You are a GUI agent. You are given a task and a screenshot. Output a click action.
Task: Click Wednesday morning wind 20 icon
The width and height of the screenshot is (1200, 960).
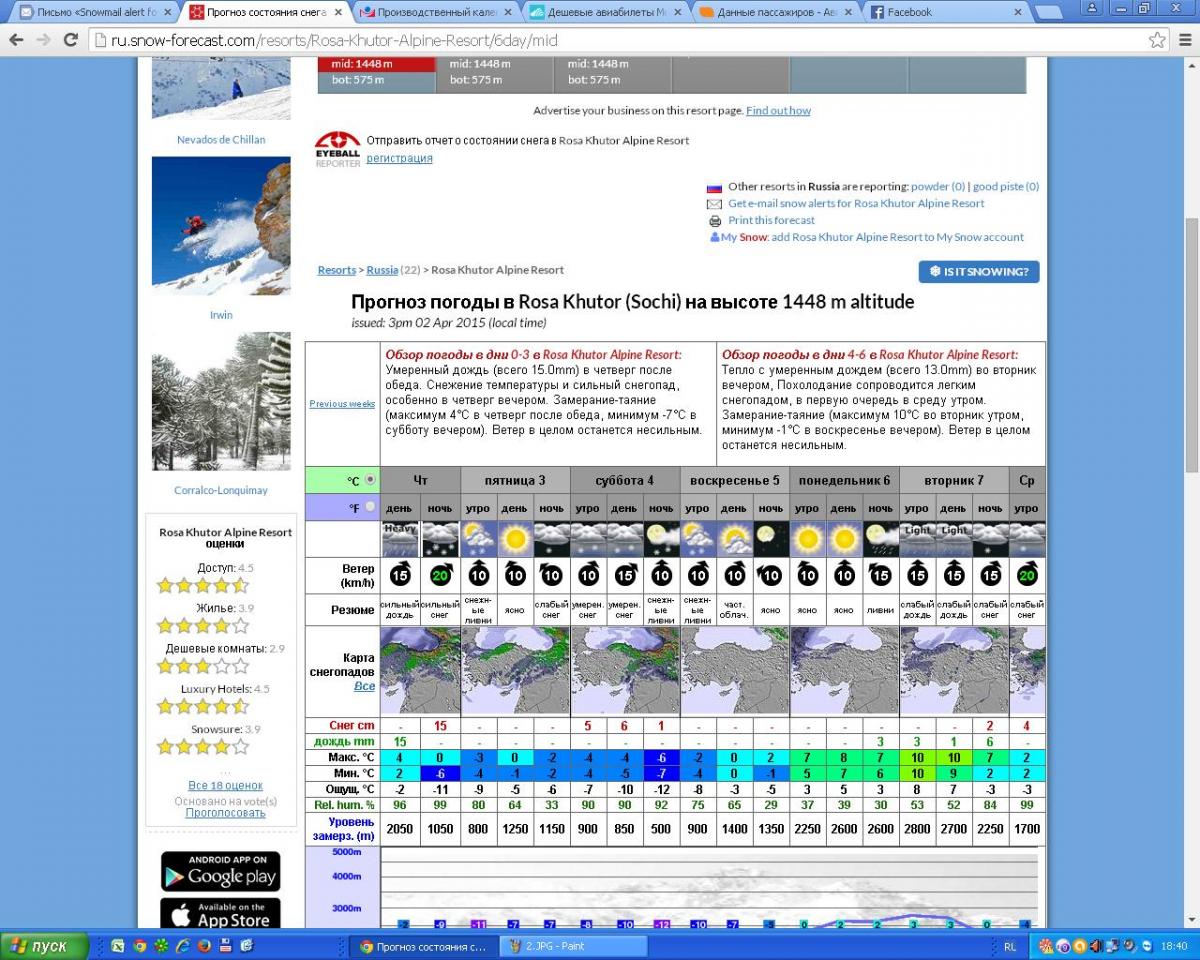pyautogui.click(x=1027, y=575)
